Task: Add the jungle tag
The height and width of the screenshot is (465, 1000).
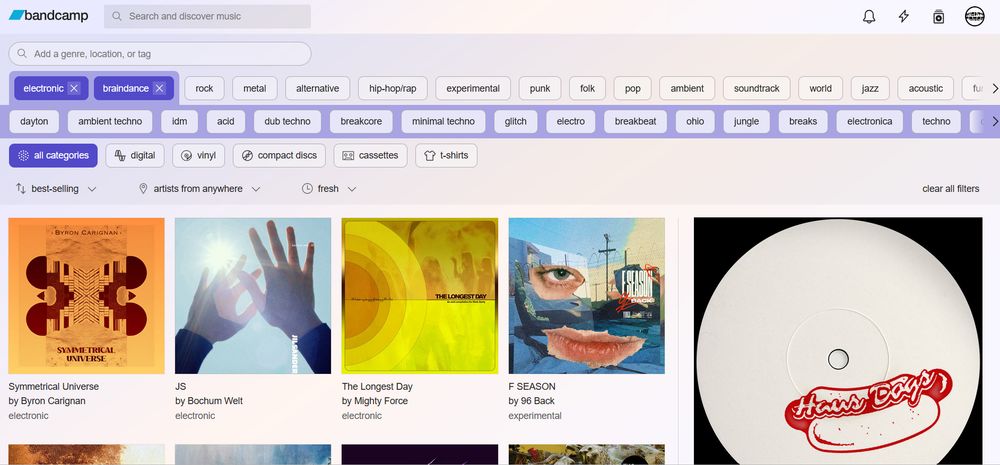Action: click(x=746, y=121)
